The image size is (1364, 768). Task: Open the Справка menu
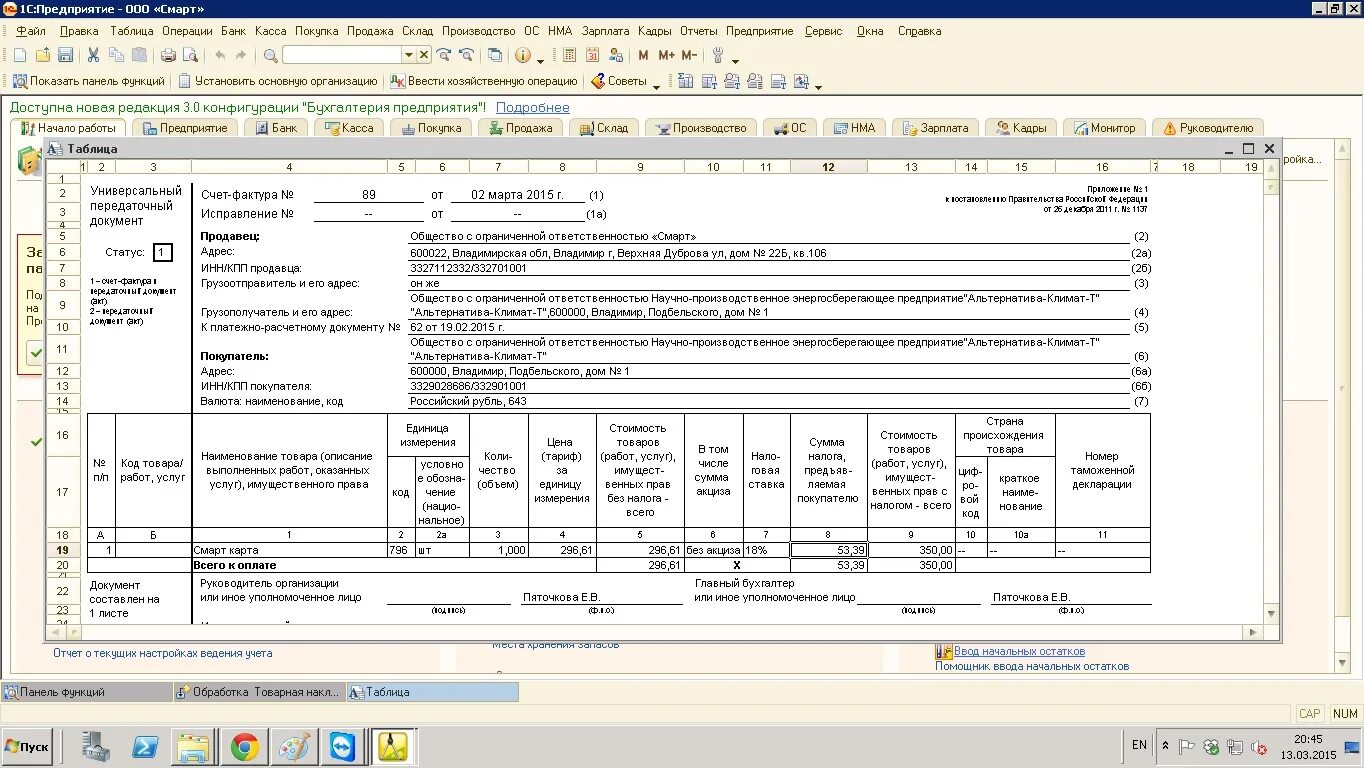(x=919, y=31)
